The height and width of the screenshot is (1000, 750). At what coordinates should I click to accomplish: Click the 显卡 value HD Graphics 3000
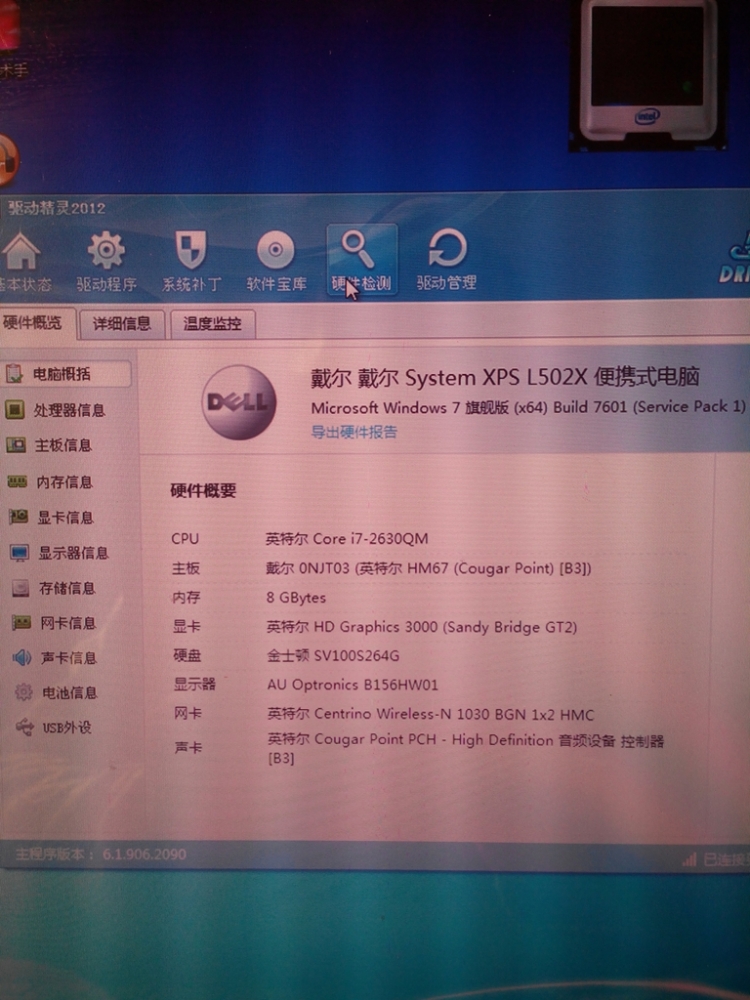click(422, 627)
